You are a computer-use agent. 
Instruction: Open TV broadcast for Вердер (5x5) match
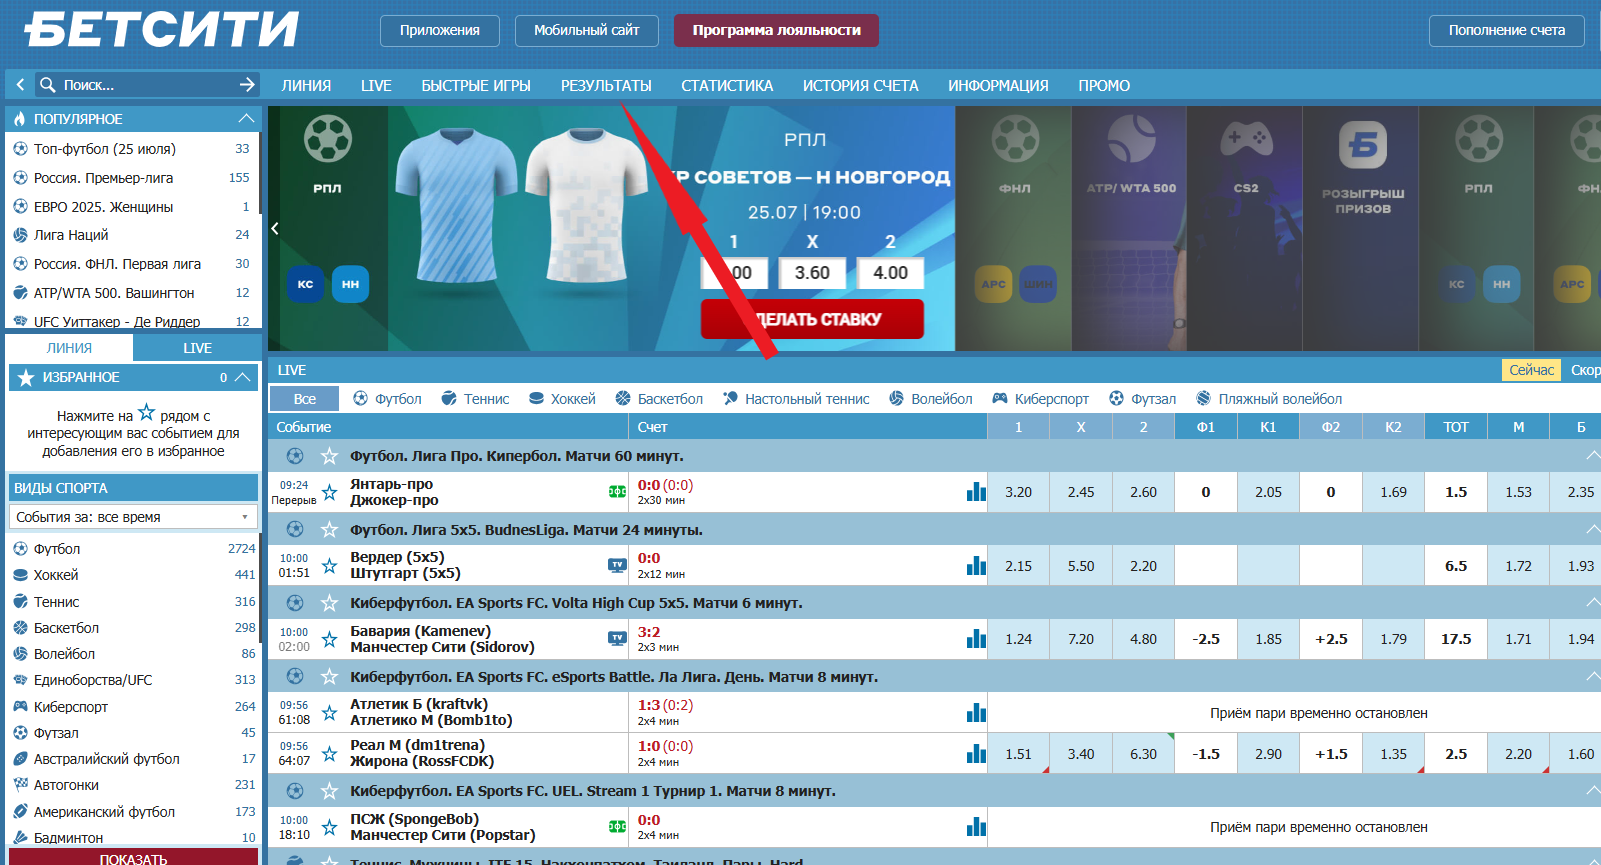click(x=617, y=565)
